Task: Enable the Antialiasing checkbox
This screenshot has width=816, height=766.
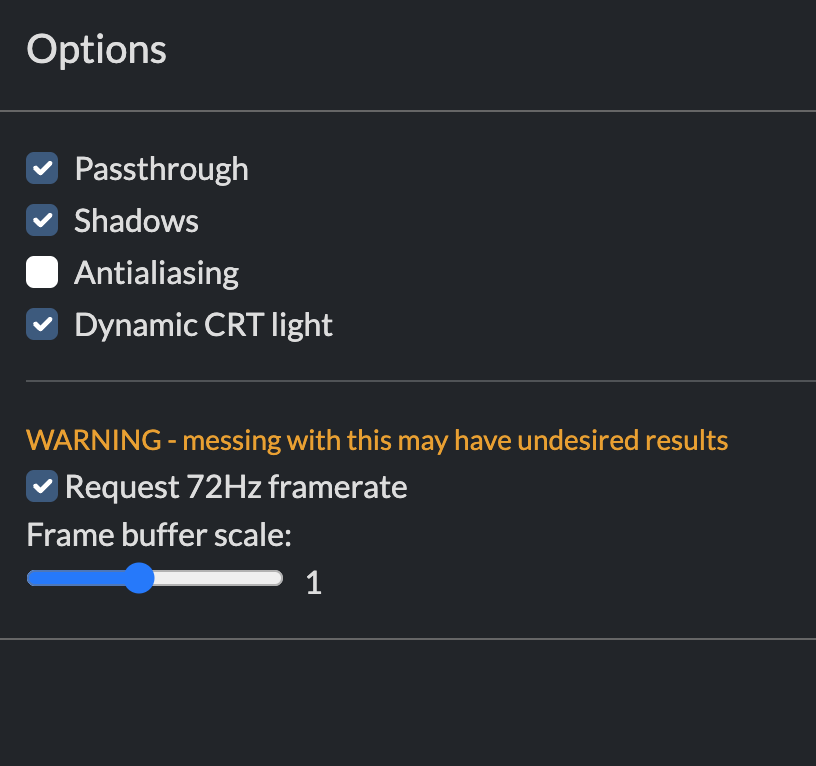Action: click(42, 273)
